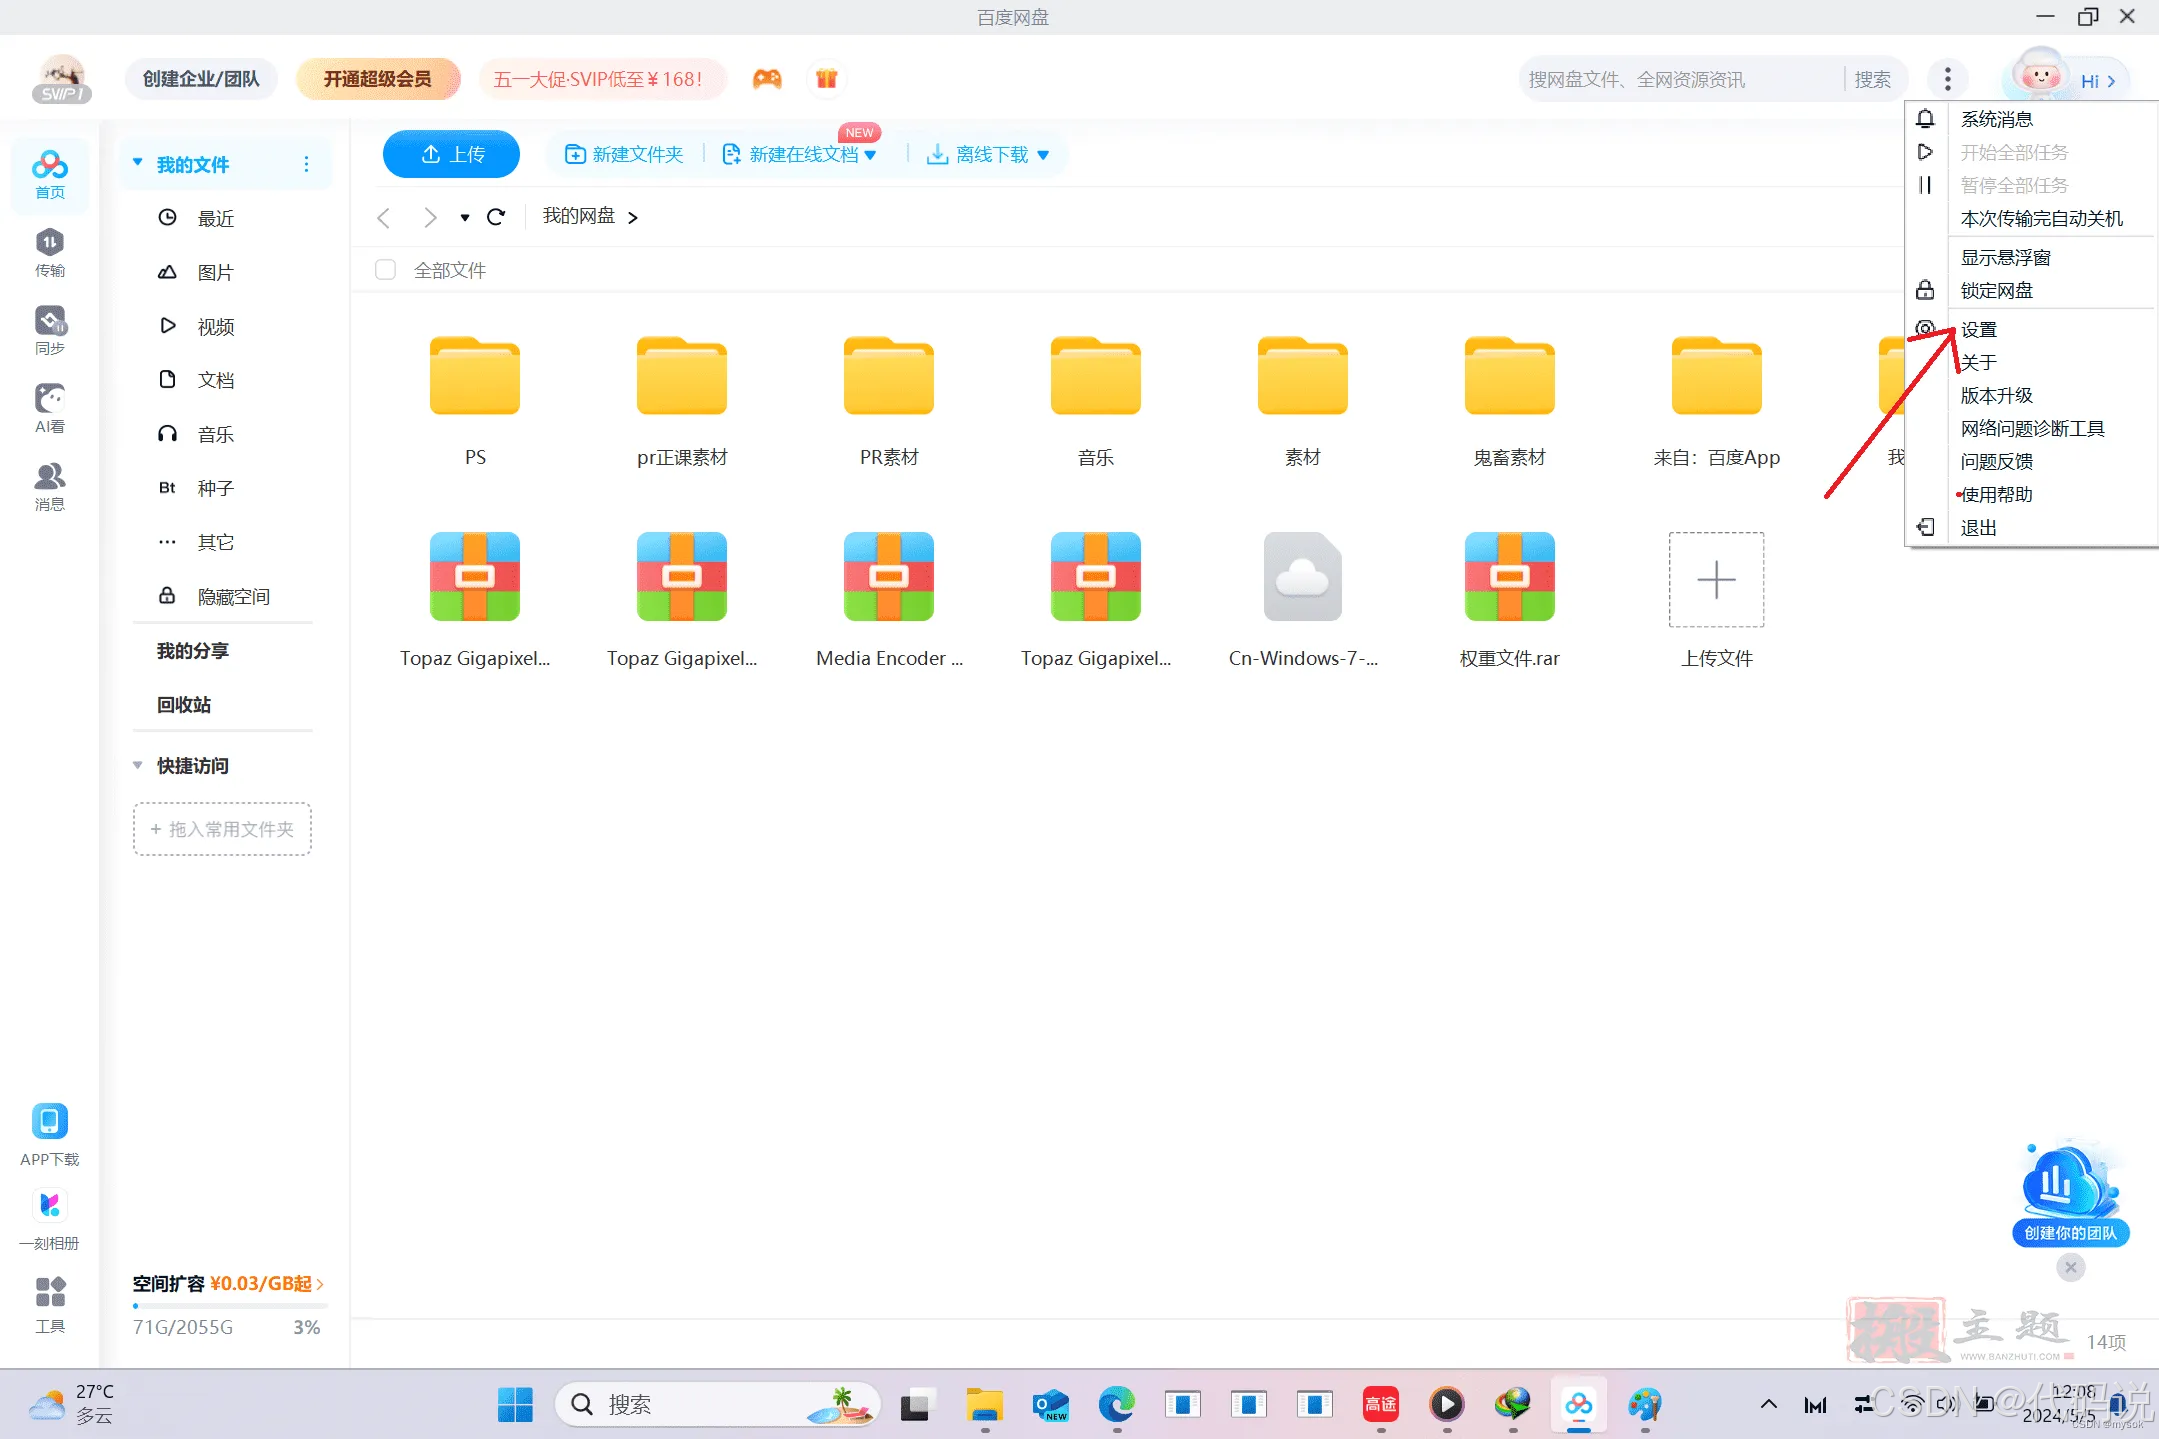Click the refresh icon beside the breadcrumb

[x=496, y=217]
